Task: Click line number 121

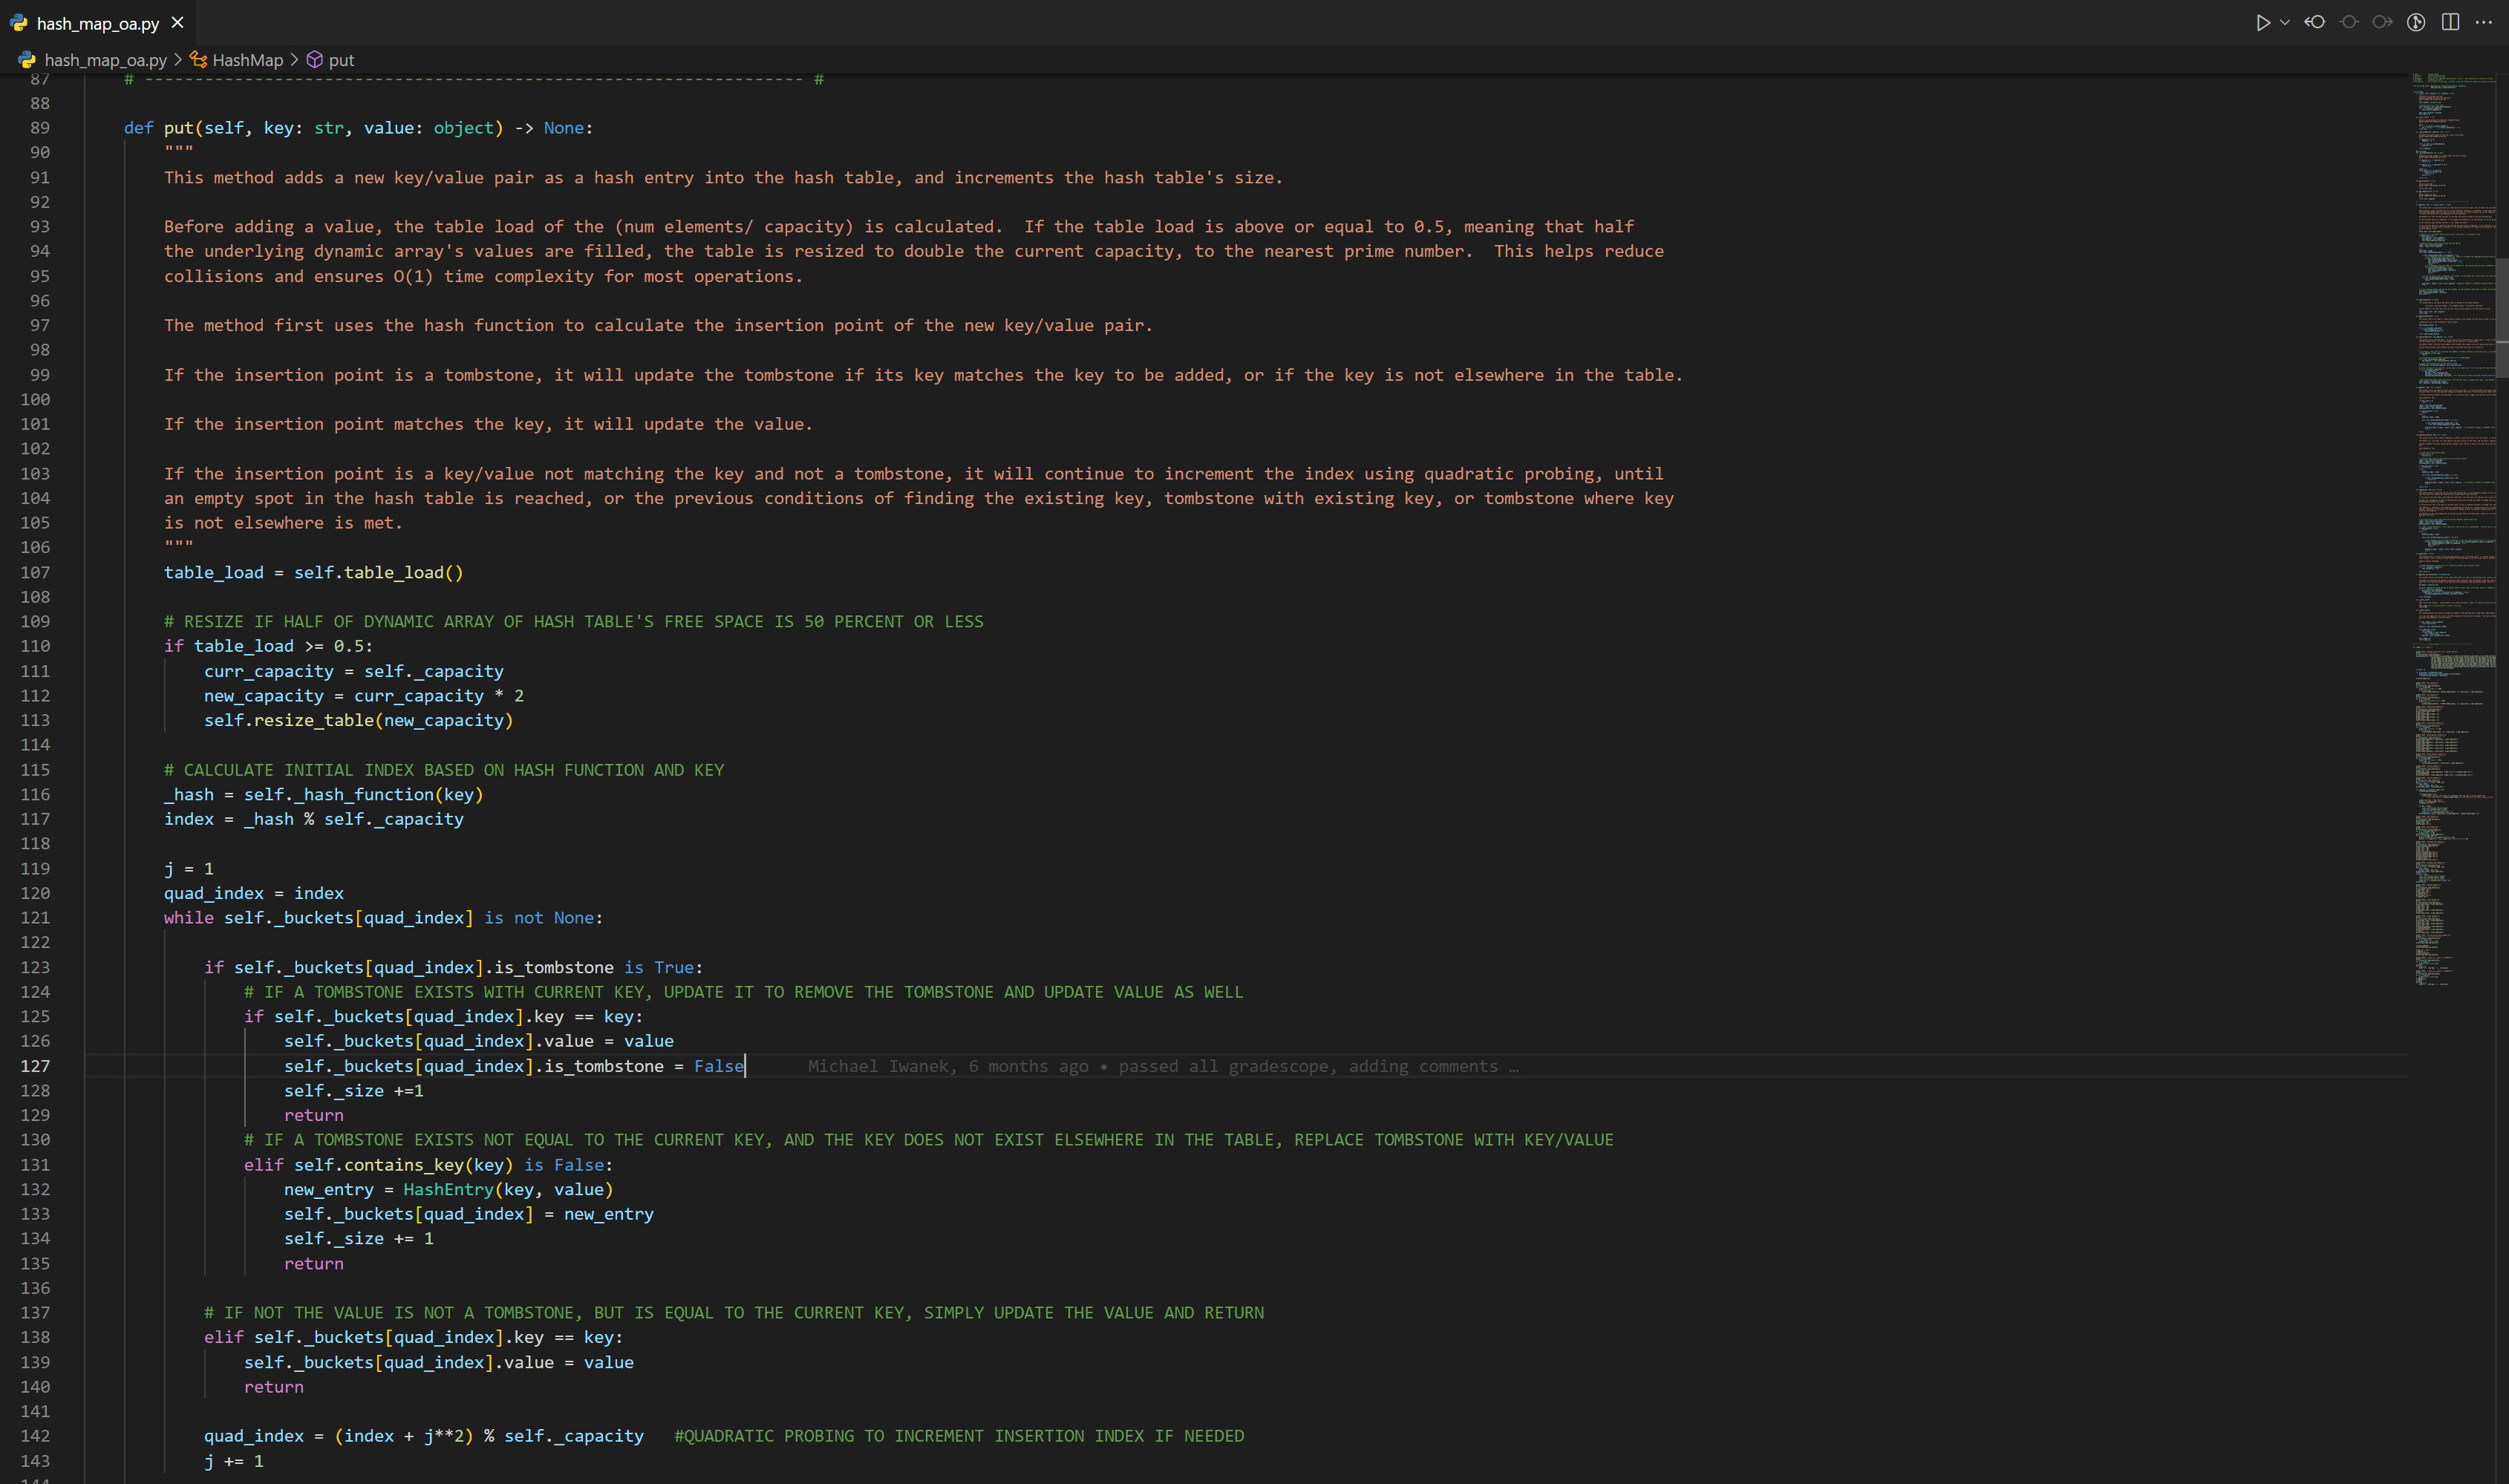Action: [x=35, y=918]
